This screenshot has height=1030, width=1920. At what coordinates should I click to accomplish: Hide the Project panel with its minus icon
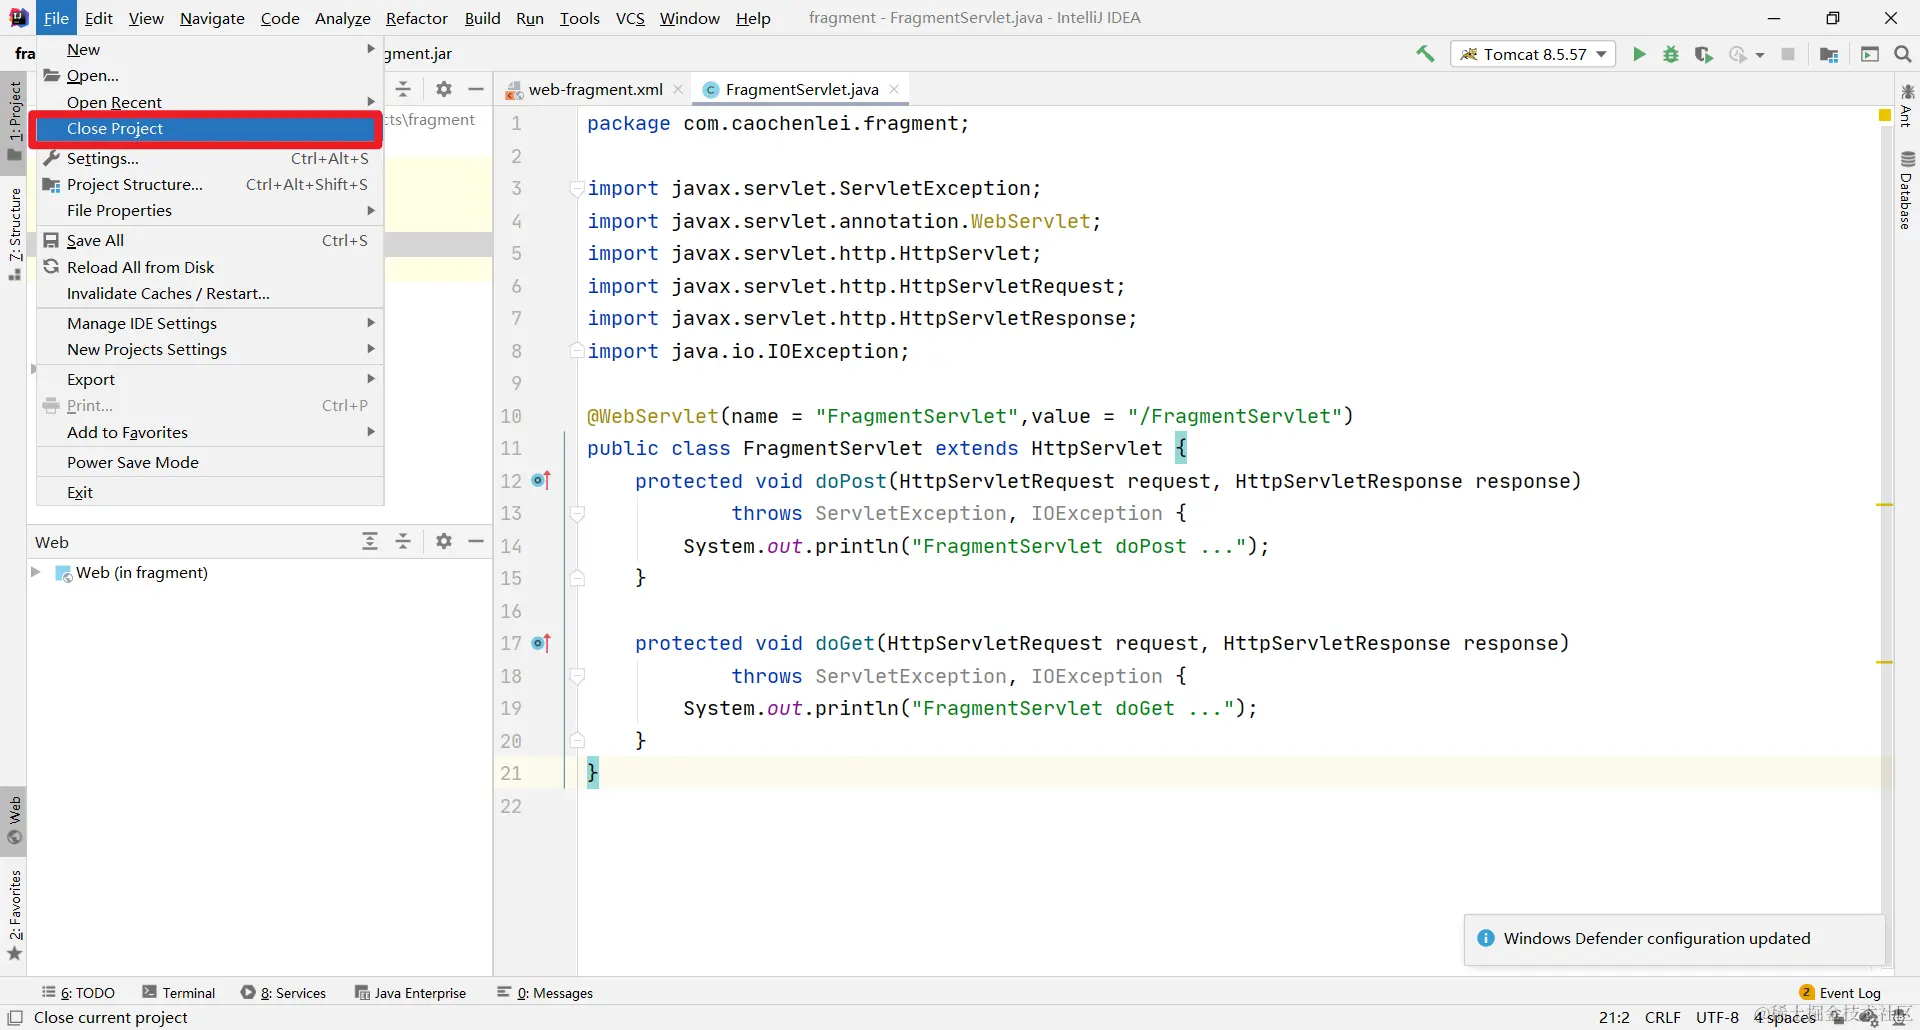point(476,89)
